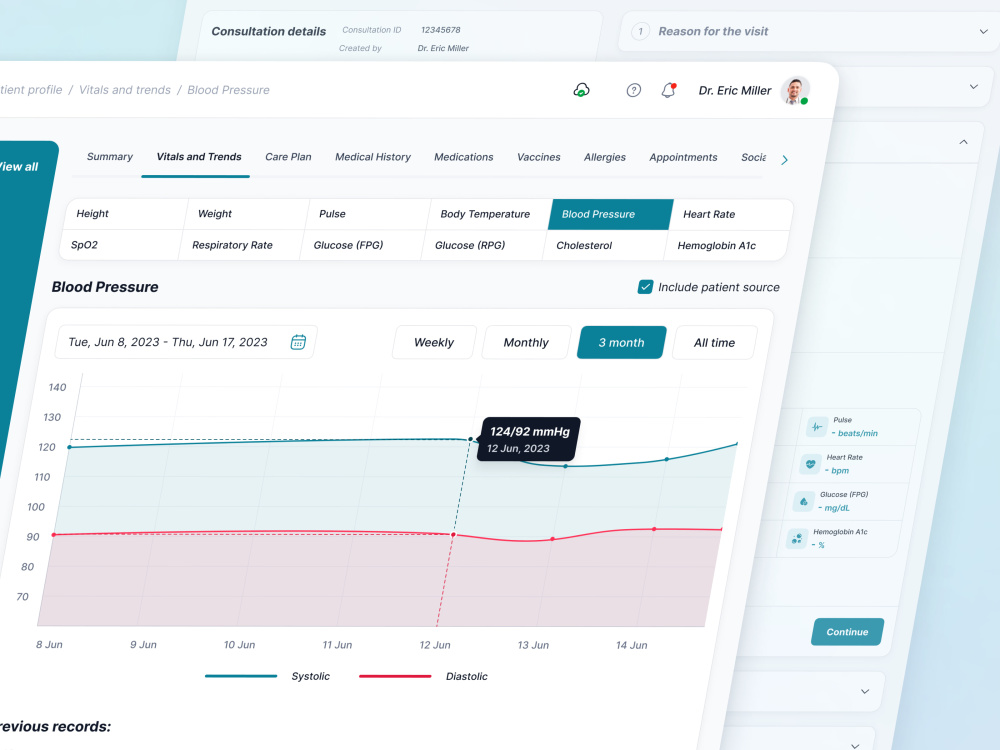
Task: Open the Respiratory Rate vital
Action: pyautogui.click(x=240, y=245)
